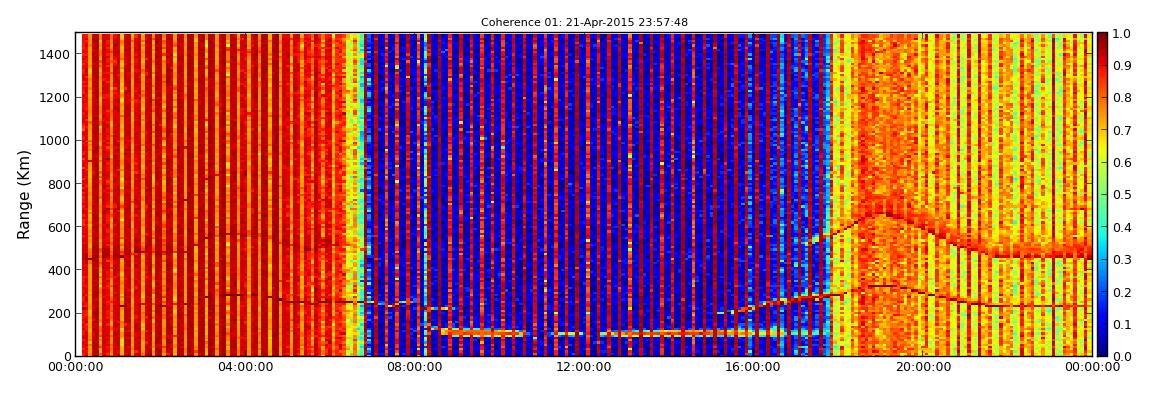This screenshot has height=407, width=1150.
Task: Click the 08:00:00 time axis label
Action: click(414, 367)
